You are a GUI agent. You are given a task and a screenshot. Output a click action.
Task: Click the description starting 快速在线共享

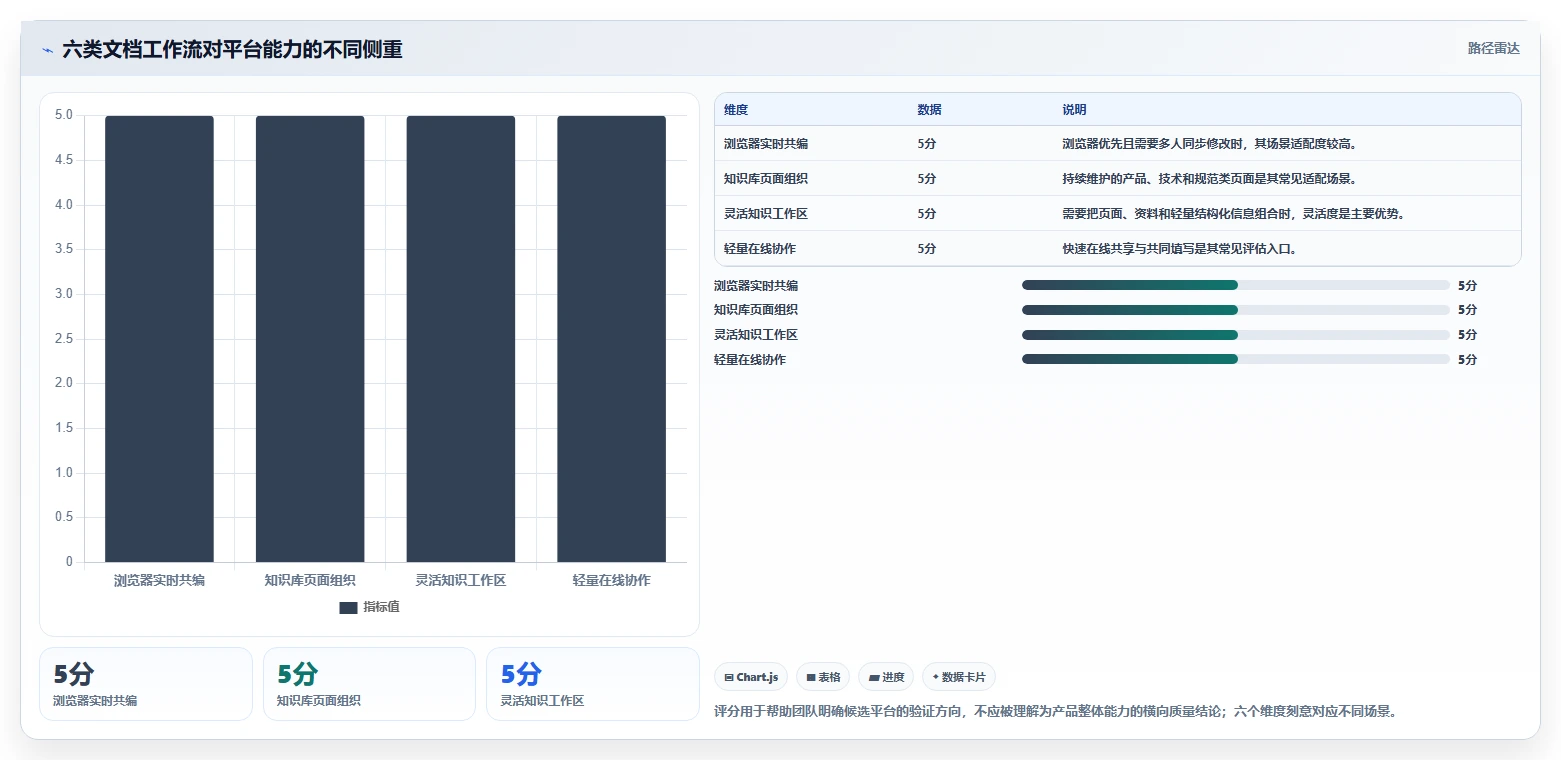[x=1179, y=249]
